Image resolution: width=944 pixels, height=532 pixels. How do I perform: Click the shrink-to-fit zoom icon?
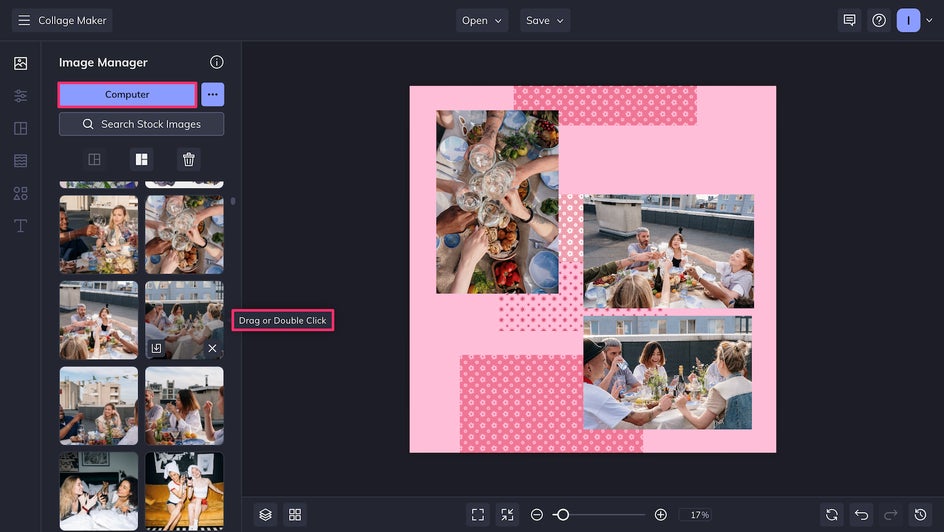(508, 515)
